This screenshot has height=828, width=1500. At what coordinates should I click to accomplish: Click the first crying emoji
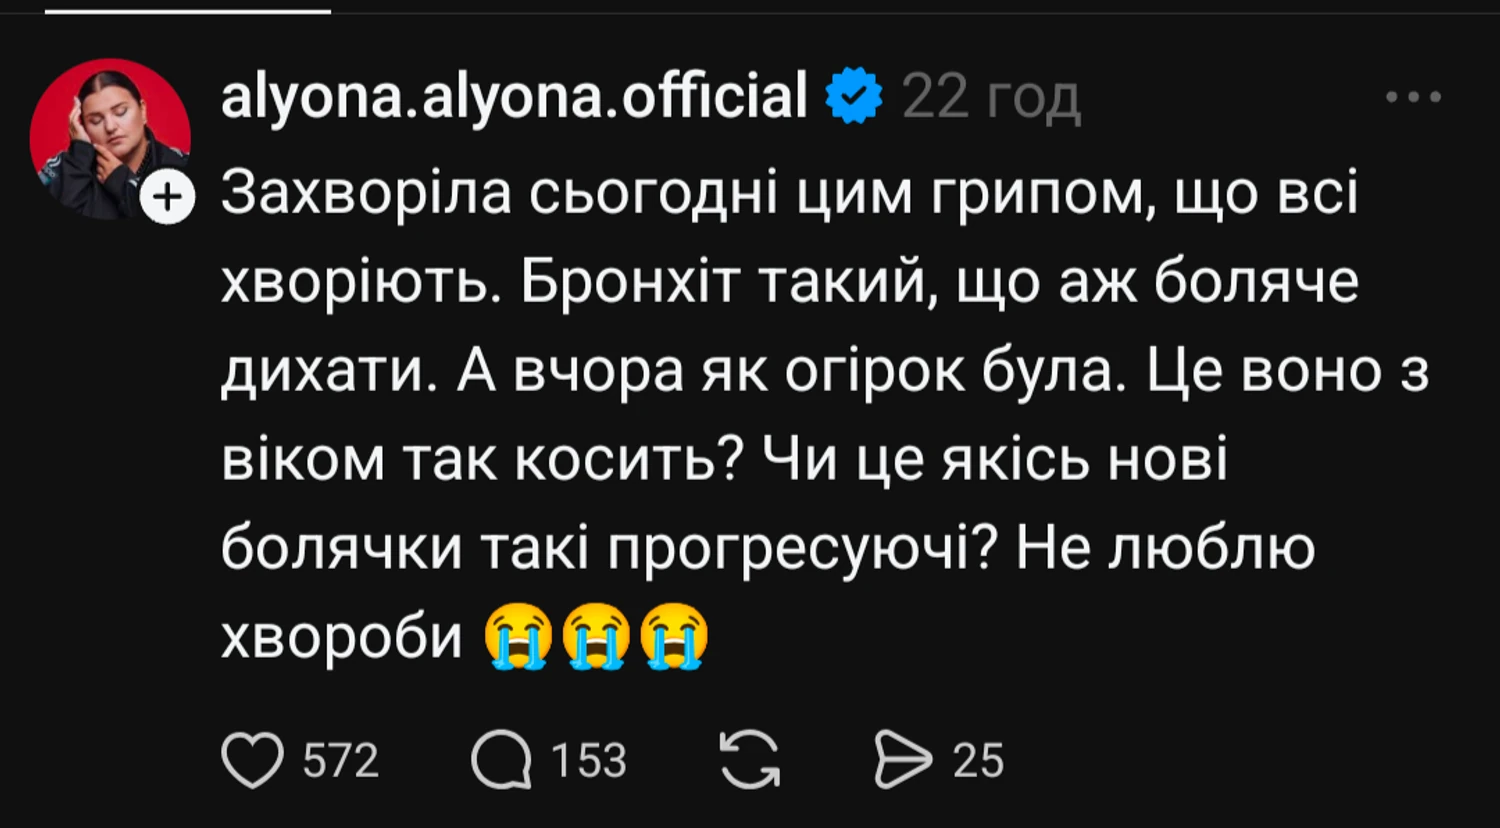[517, 636]
